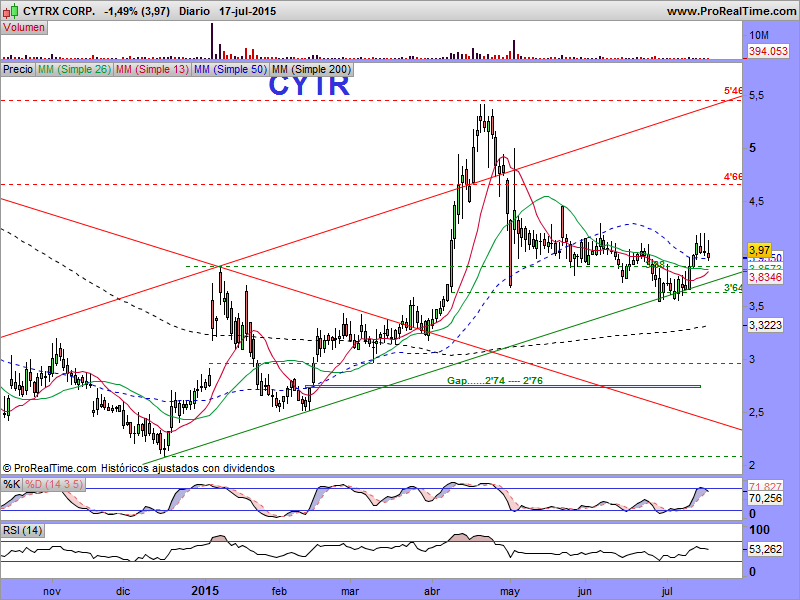Select the 71,827 stochastic value tag

tap(765, 486)
